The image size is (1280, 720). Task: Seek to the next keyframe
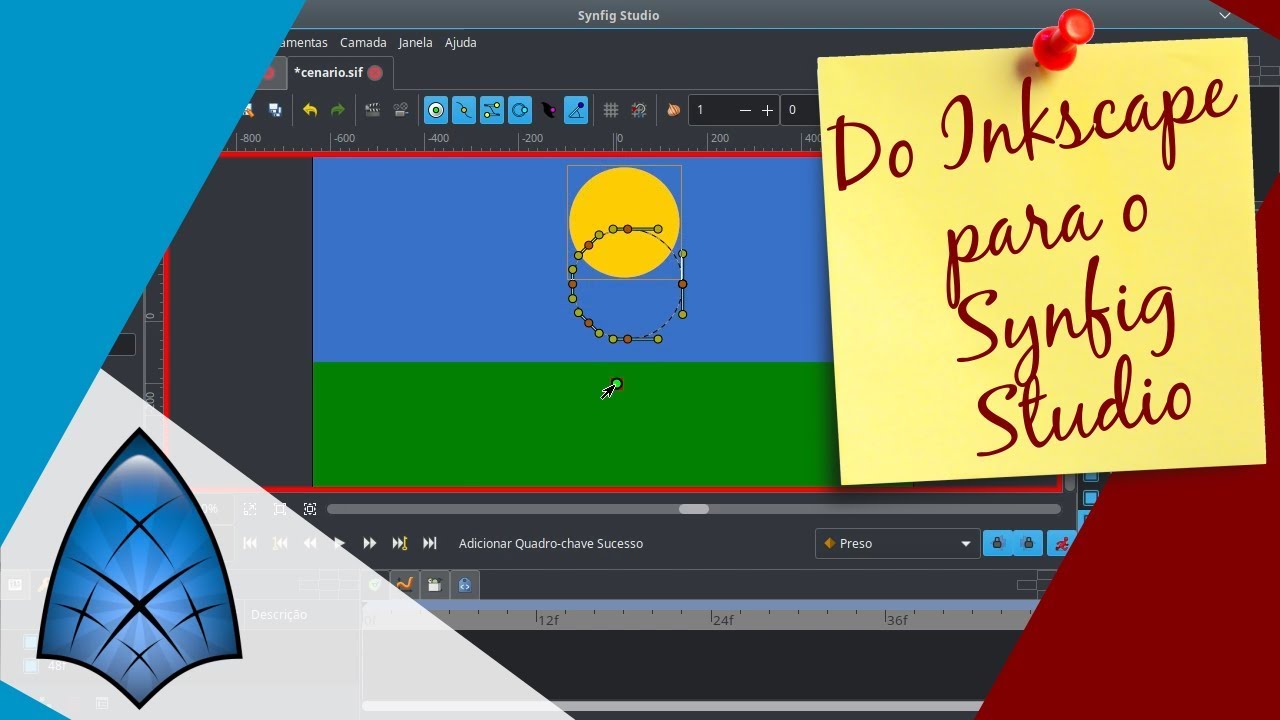click(399, 543)
